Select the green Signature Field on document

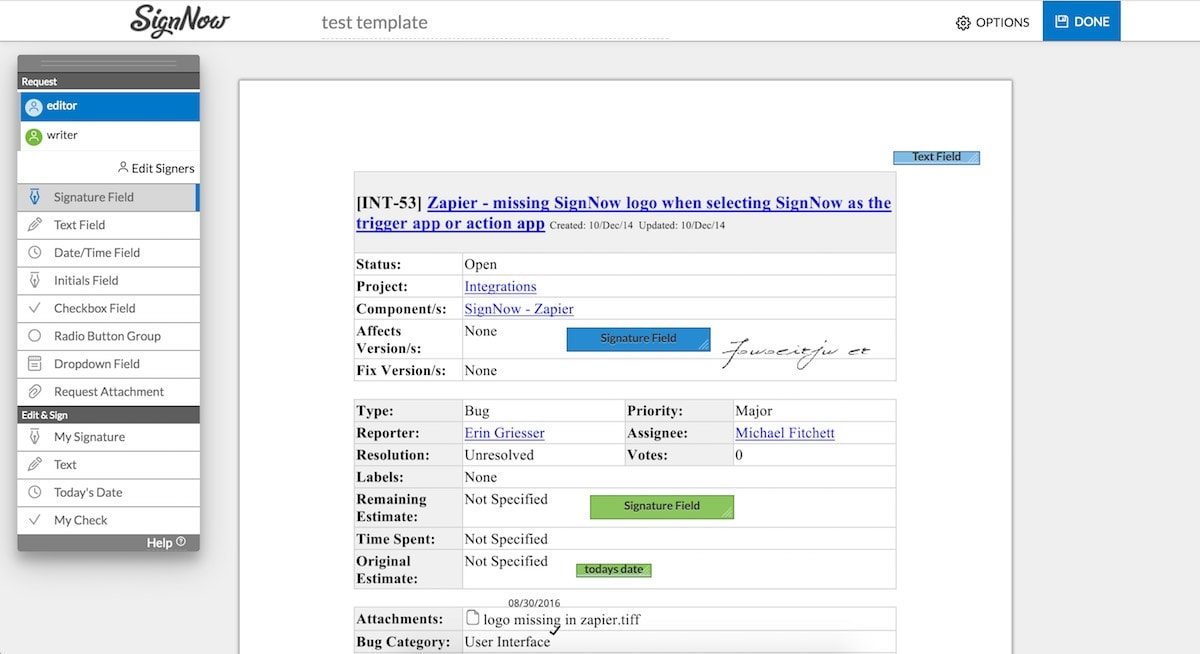(662, 506)
